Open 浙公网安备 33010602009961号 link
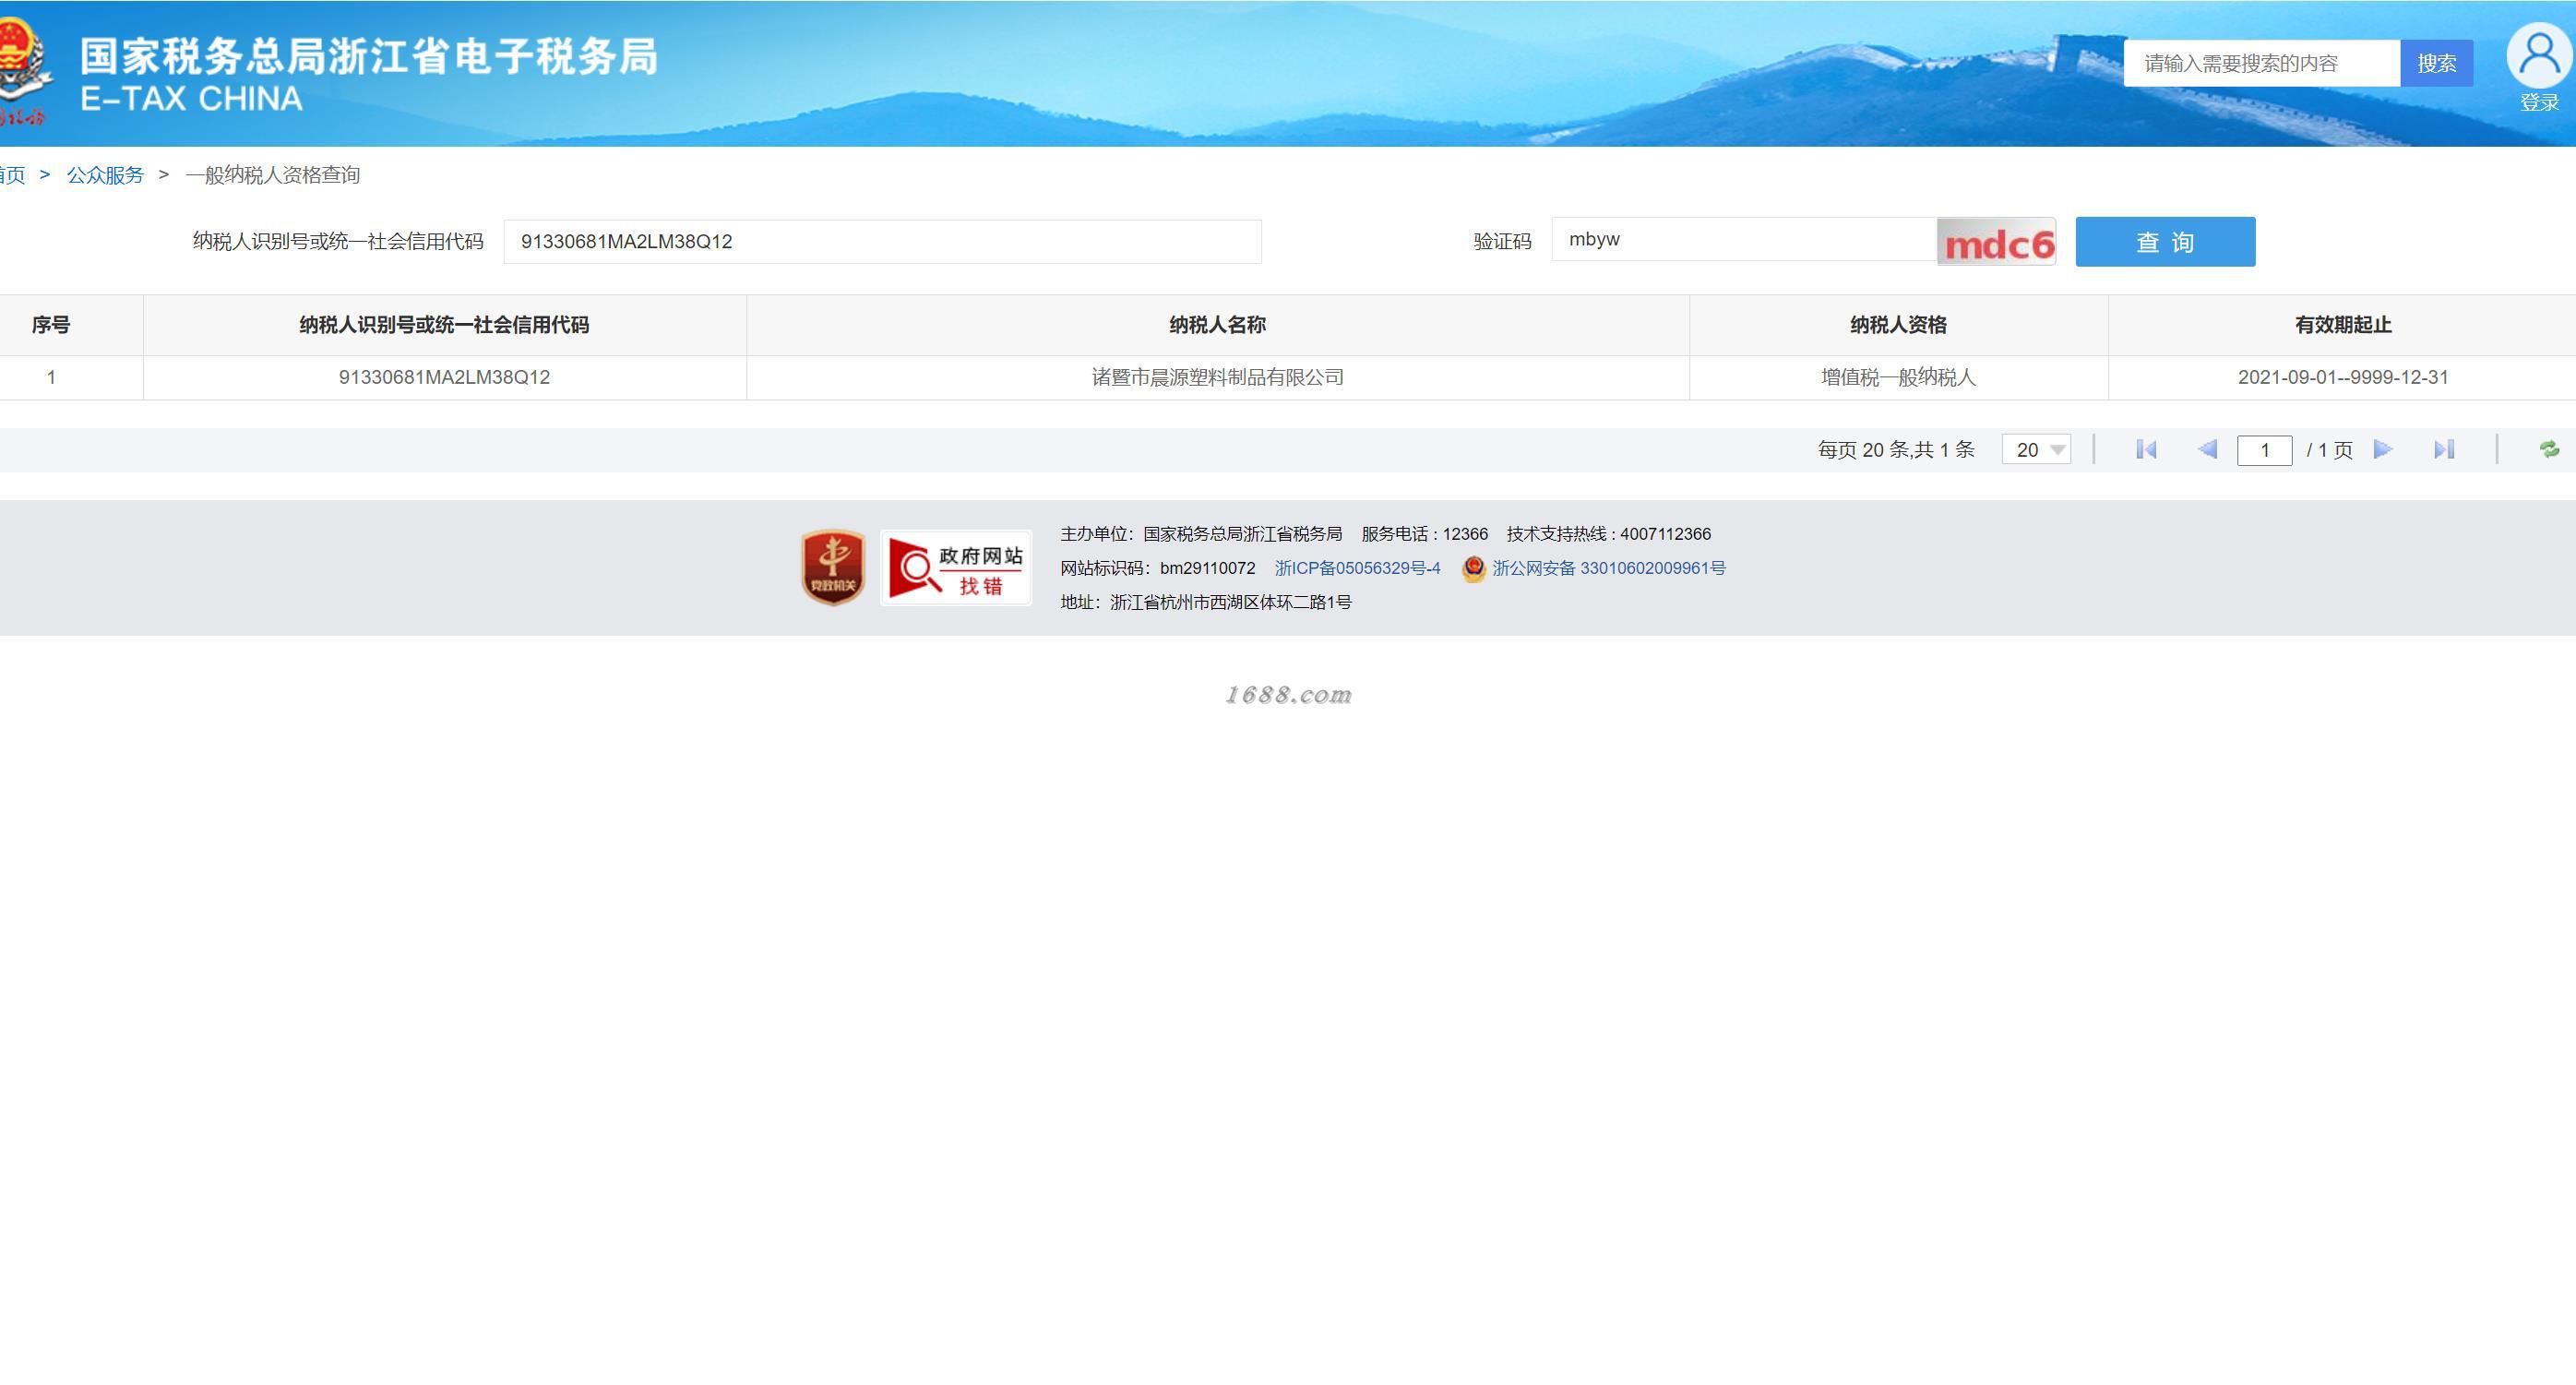Image resolution: width=2576 pixels, height=1385 pixels. [1608, 568]
